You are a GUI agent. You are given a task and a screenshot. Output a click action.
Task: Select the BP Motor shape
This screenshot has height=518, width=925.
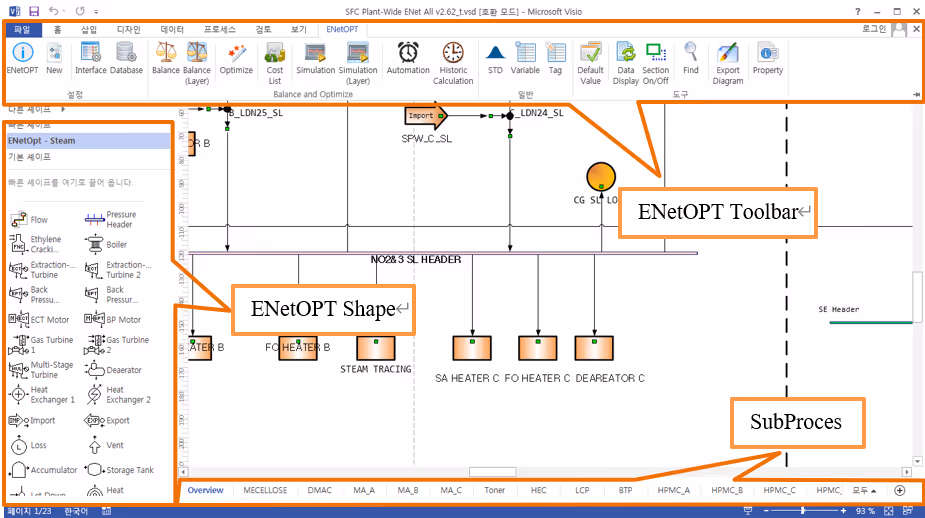[113, 319]
